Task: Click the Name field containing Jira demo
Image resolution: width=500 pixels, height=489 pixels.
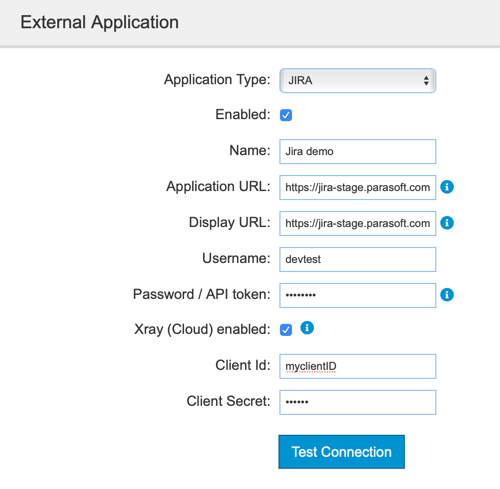Action: (x=358, y=152)
